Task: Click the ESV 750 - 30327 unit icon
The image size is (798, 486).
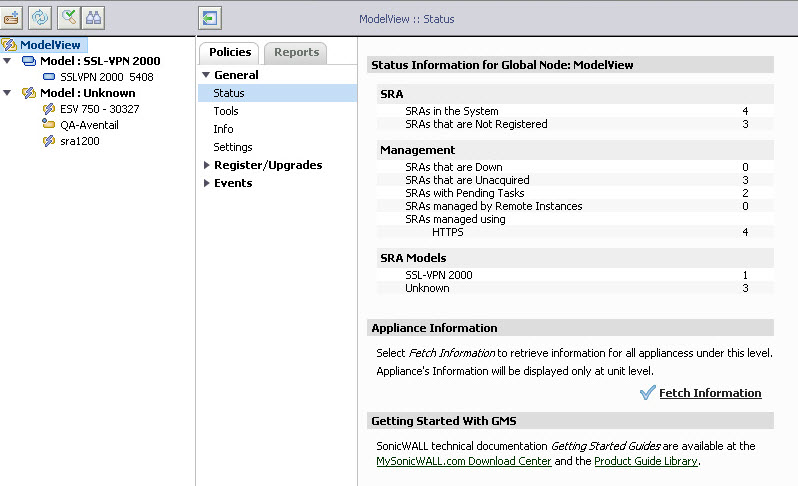Action: [x=49, y=109]
